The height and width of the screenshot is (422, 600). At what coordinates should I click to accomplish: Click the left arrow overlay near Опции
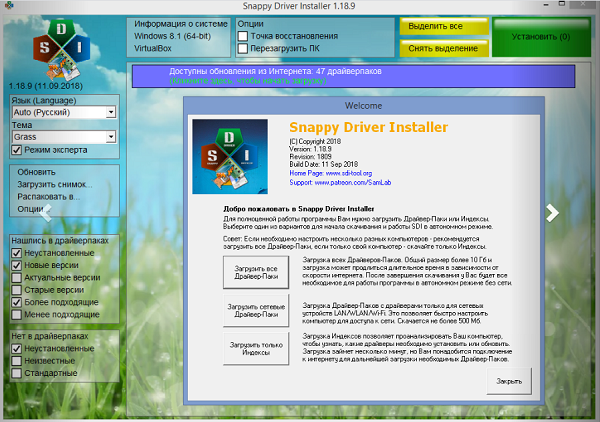pyautogui.click(x=46, y=213)
